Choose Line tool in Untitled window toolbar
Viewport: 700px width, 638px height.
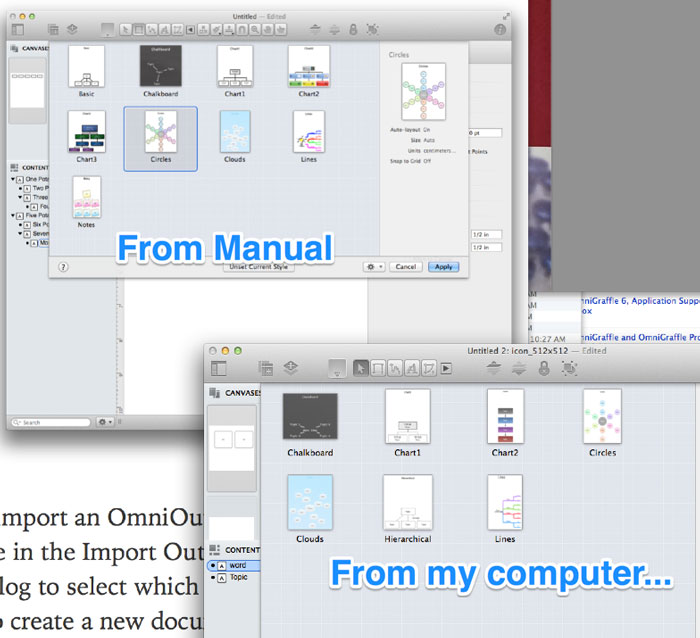[x=152, y=29]
